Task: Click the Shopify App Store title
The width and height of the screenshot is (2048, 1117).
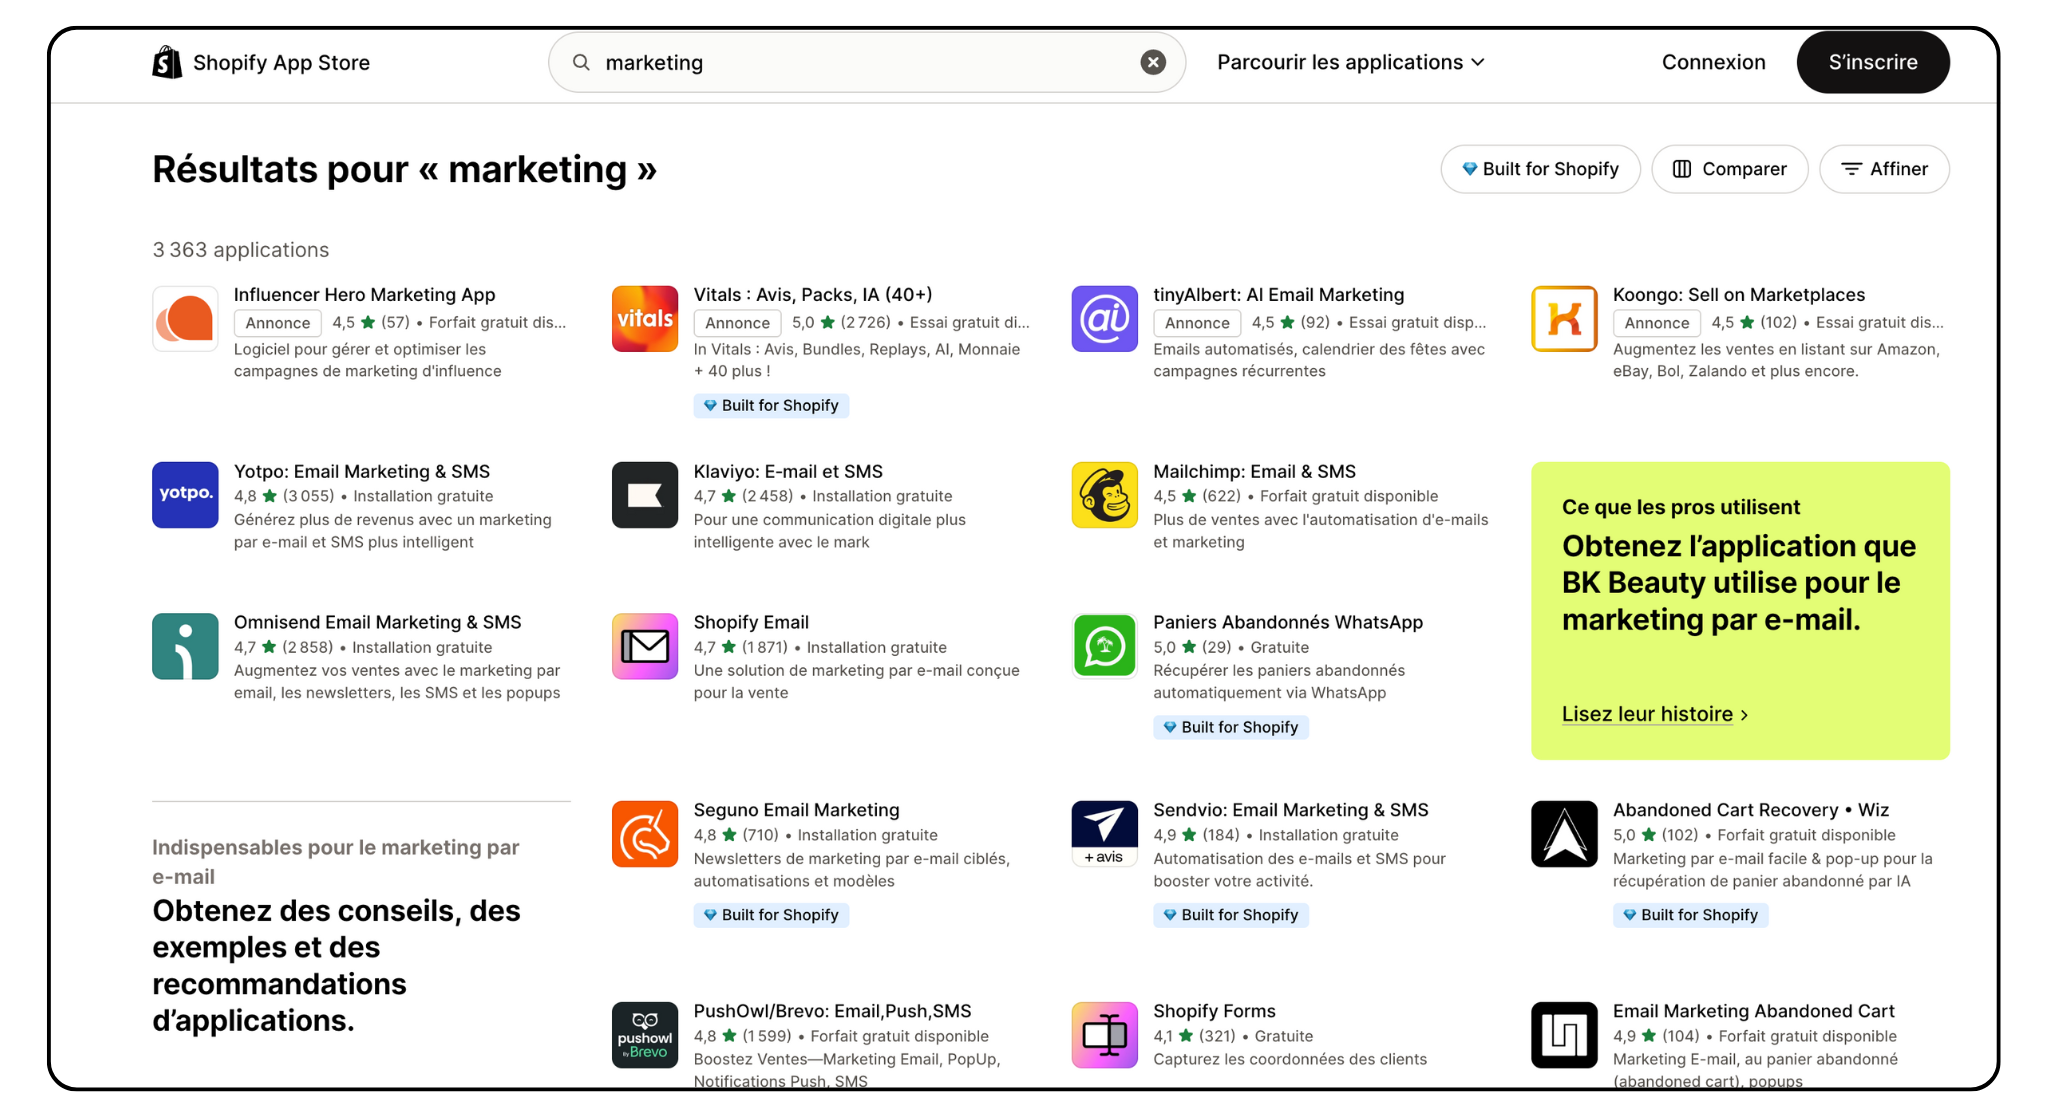Action: click(x=281, y=62)
